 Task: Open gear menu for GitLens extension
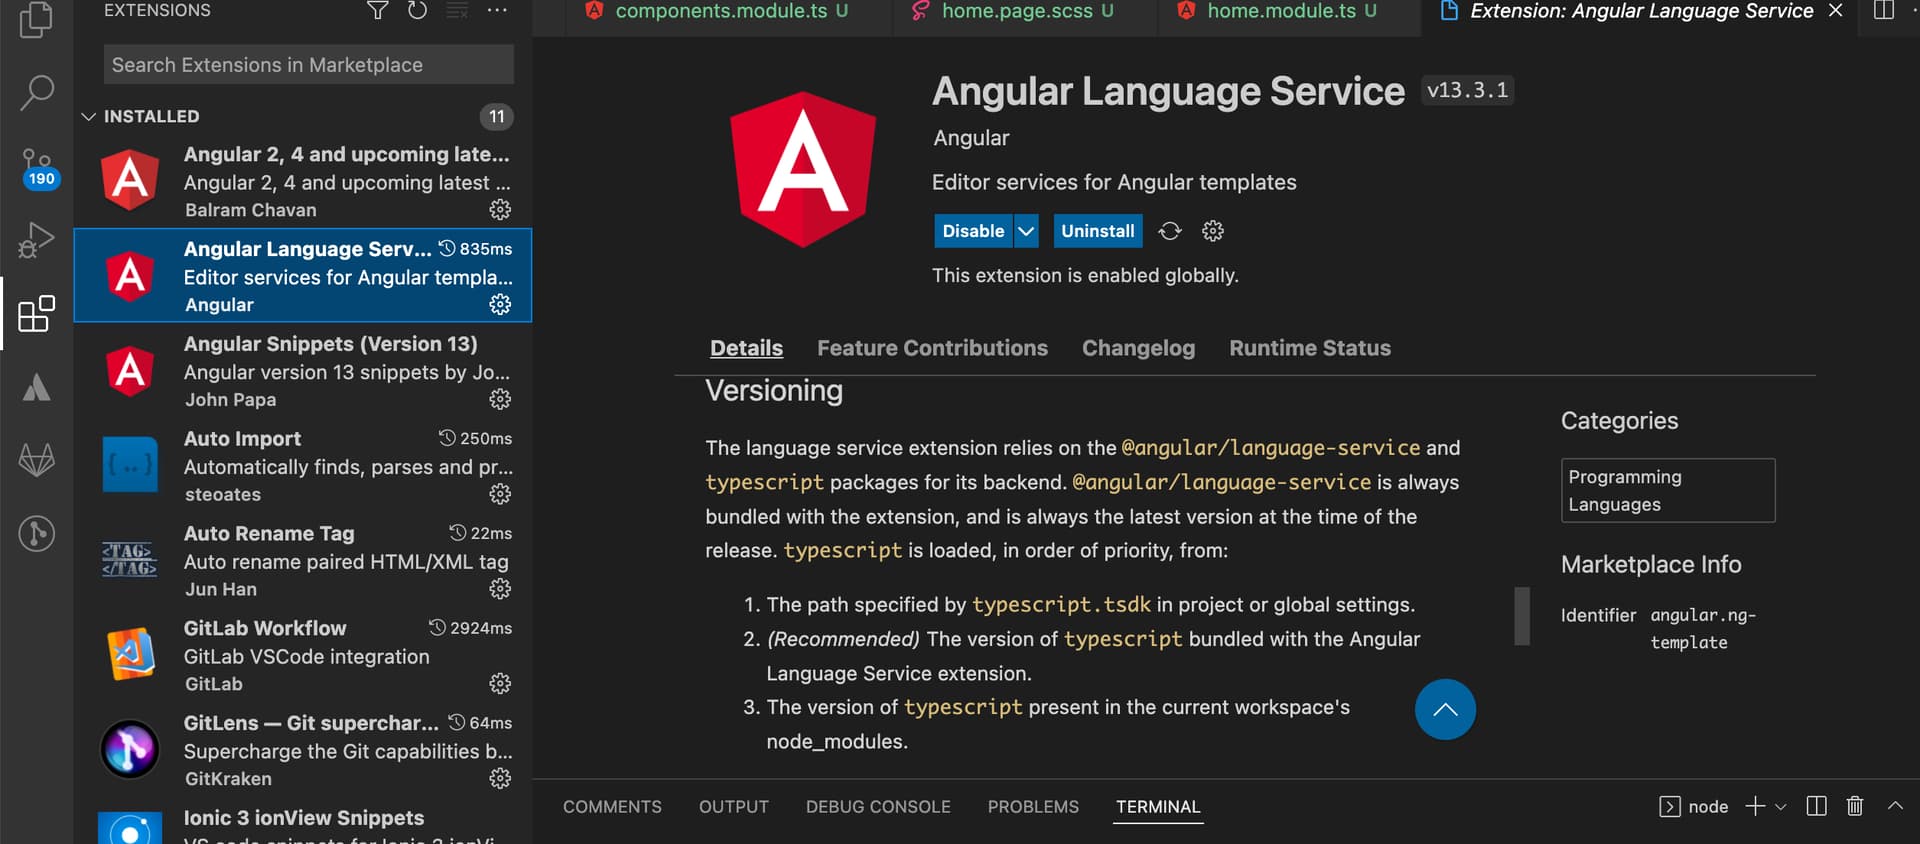coord(500,779)
